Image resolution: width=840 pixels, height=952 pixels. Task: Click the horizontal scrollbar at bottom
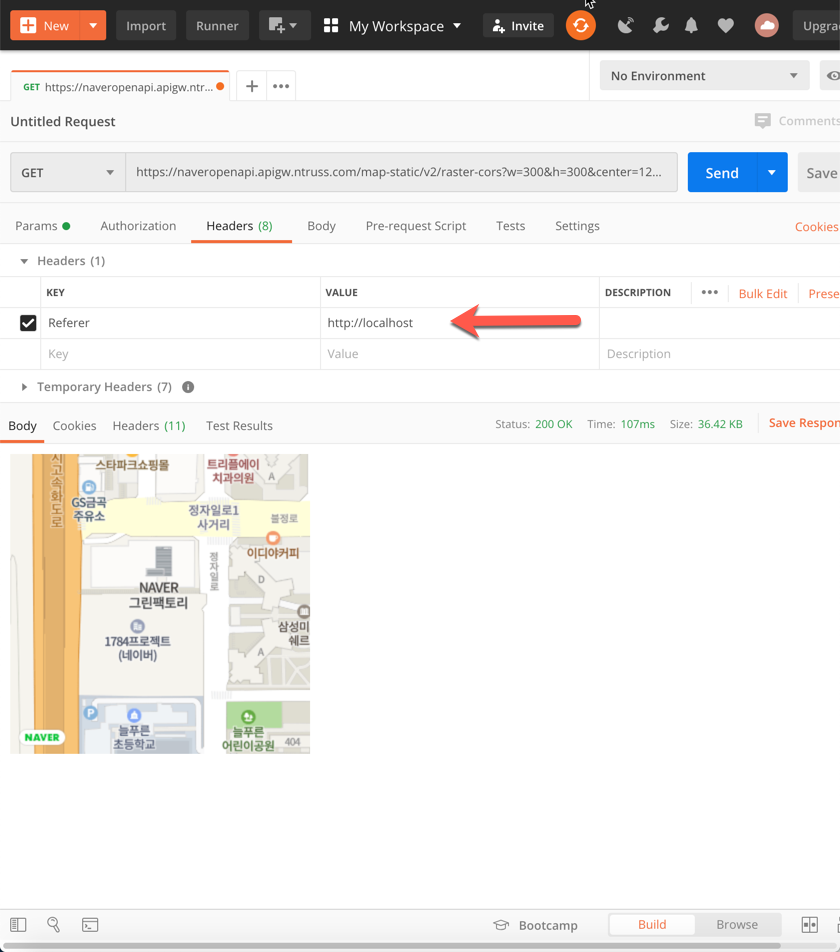392,946
